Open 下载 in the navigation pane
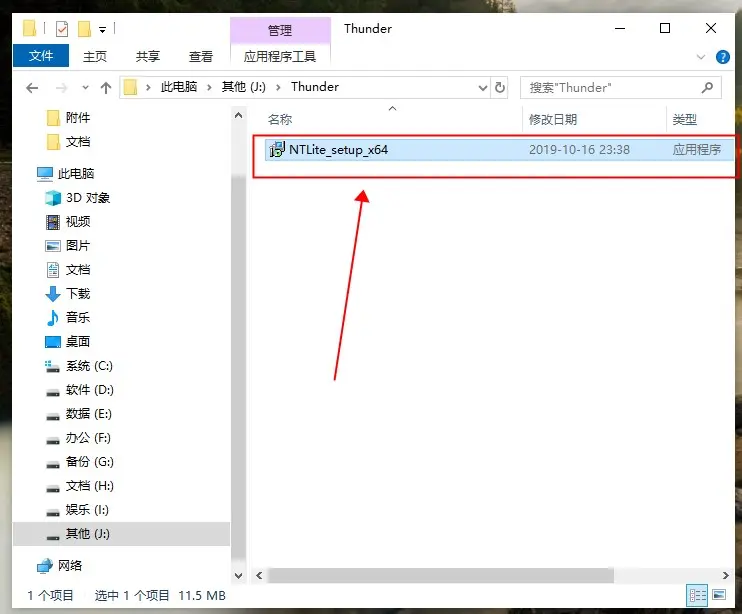 68,294
